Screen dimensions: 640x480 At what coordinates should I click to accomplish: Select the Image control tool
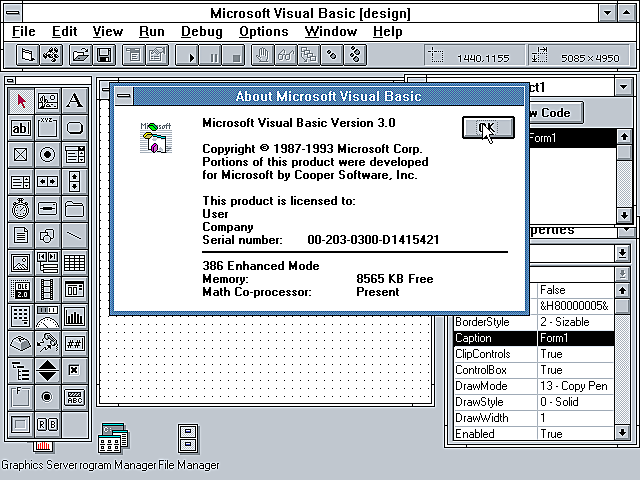point(20,262)
